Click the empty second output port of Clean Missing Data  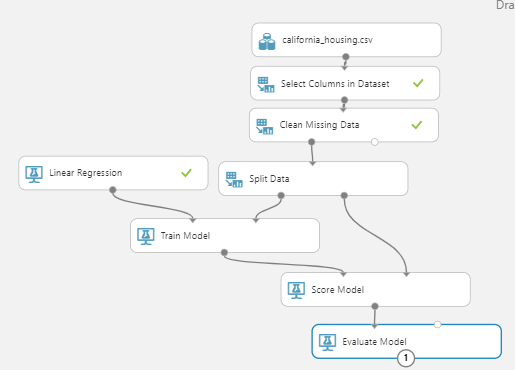[x=375, y=142]
